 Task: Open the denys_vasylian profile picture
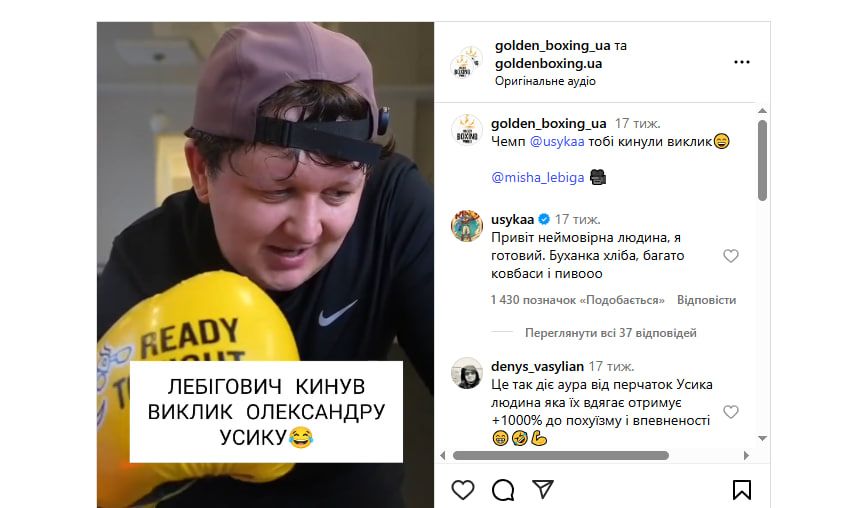tap(467, 373)
